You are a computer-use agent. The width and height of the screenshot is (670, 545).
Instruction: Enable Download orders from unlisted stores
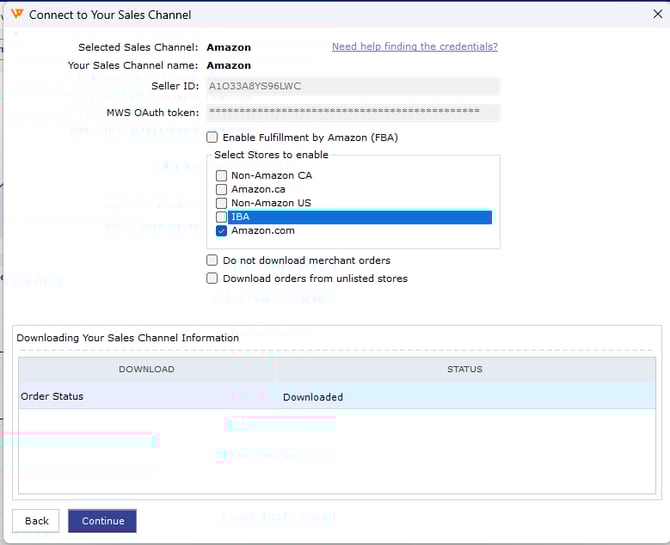pos(212,278)
